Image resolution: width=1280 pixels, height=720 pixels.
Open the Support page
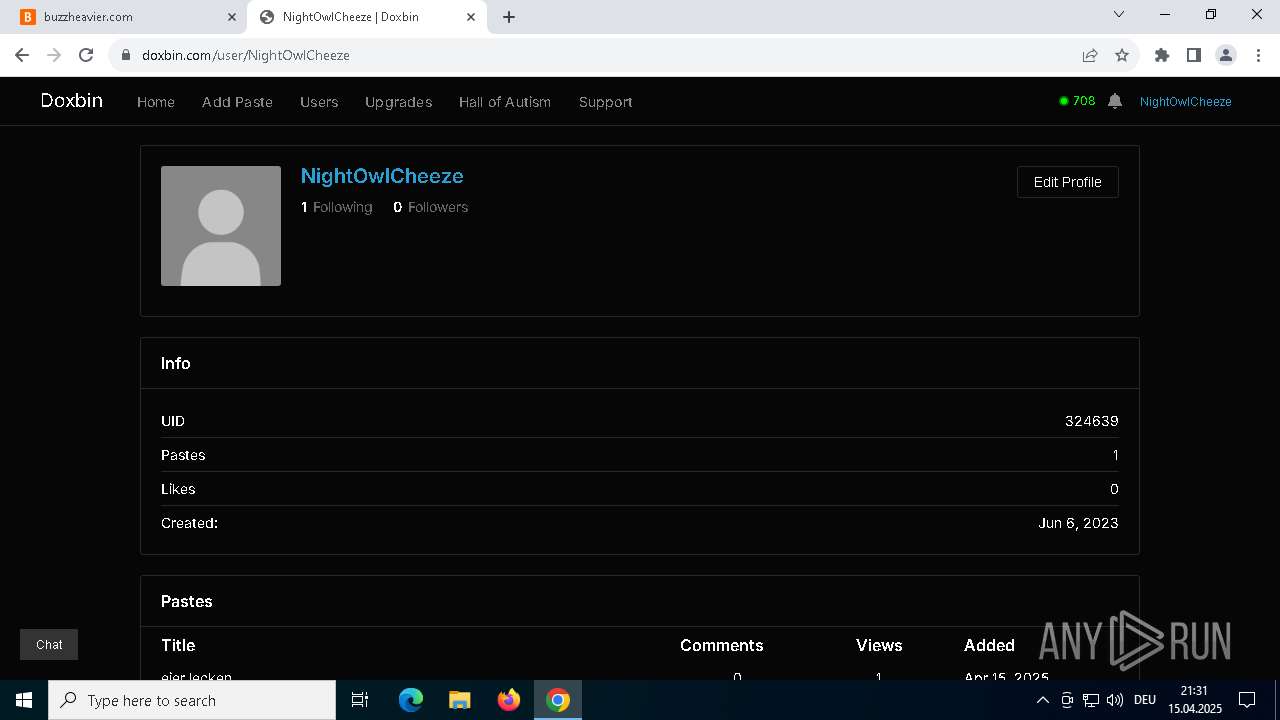(605, 102)
